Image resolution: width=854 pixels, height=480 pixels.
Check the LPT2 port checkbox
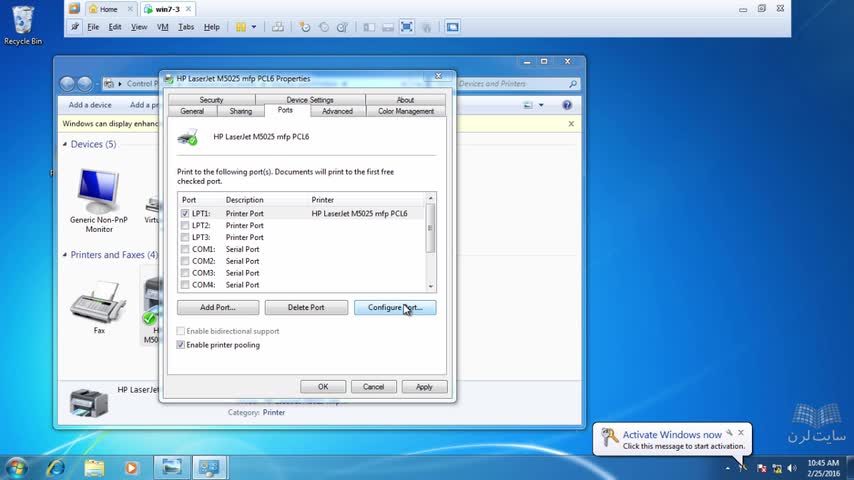coord(185,226)
